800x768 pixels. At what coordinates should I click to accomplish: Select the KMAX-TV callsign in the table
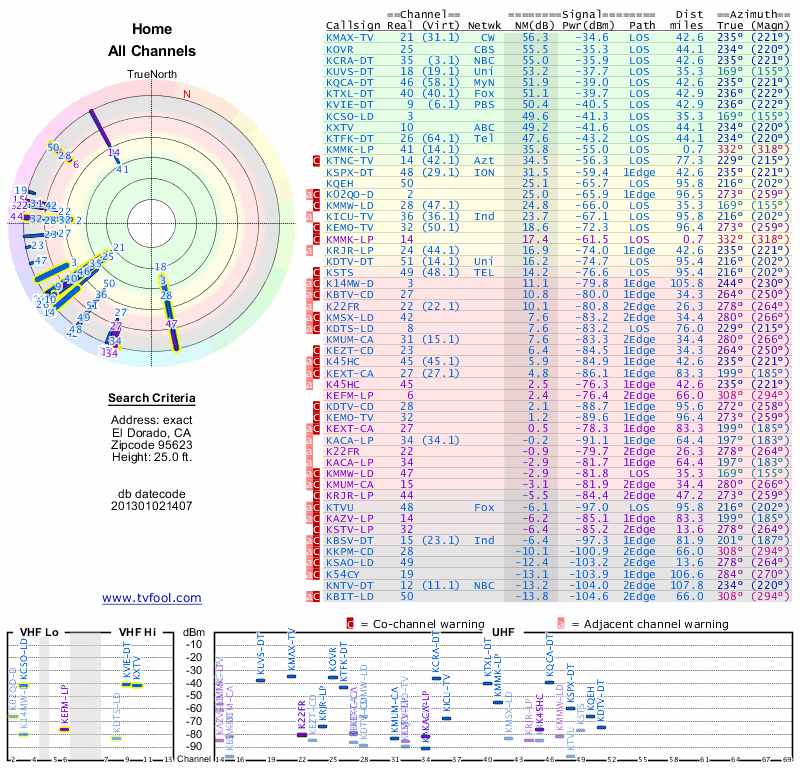point(350,38)
